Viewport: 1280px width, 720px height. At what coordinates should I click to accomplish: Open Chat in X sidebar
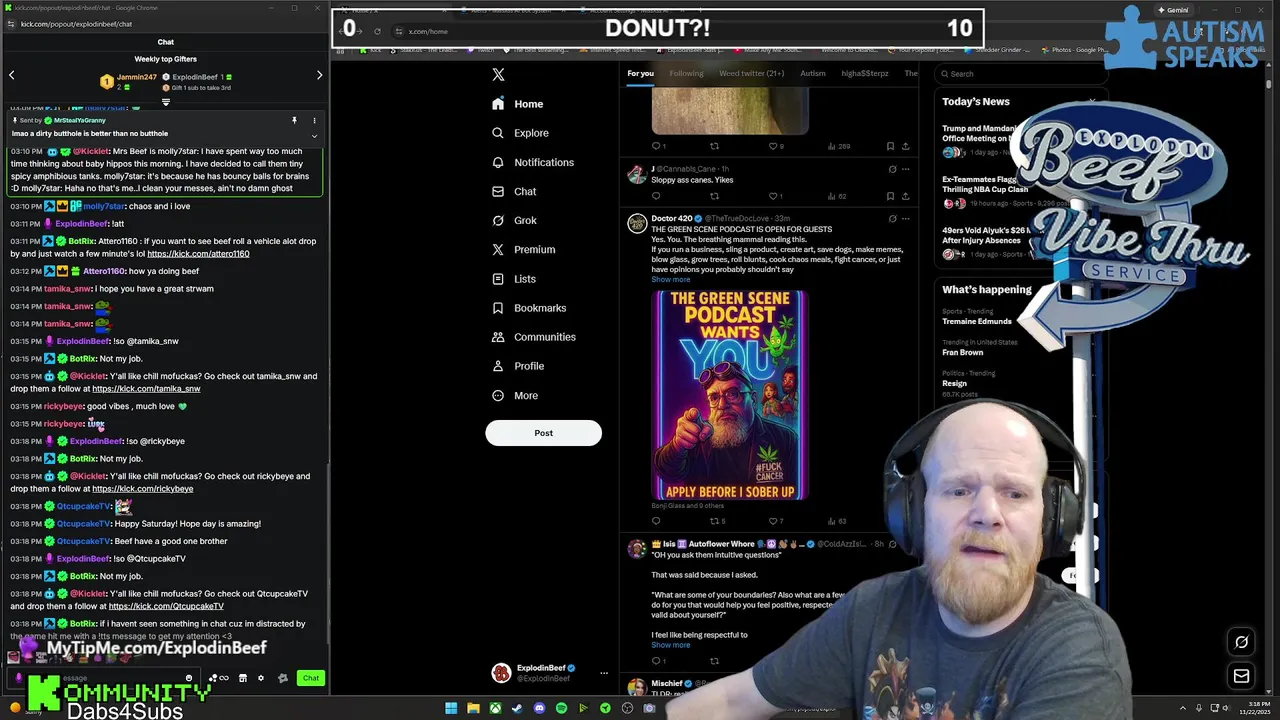[514, 191]
